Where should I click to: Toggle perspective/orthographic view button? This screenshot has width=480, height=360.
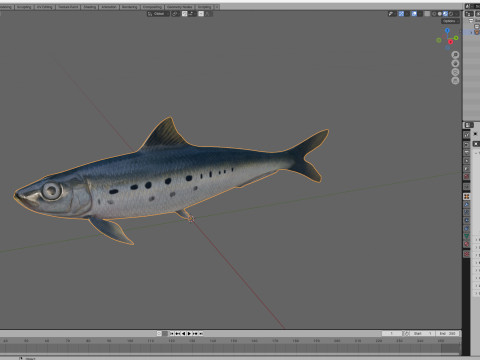(455, 81)
